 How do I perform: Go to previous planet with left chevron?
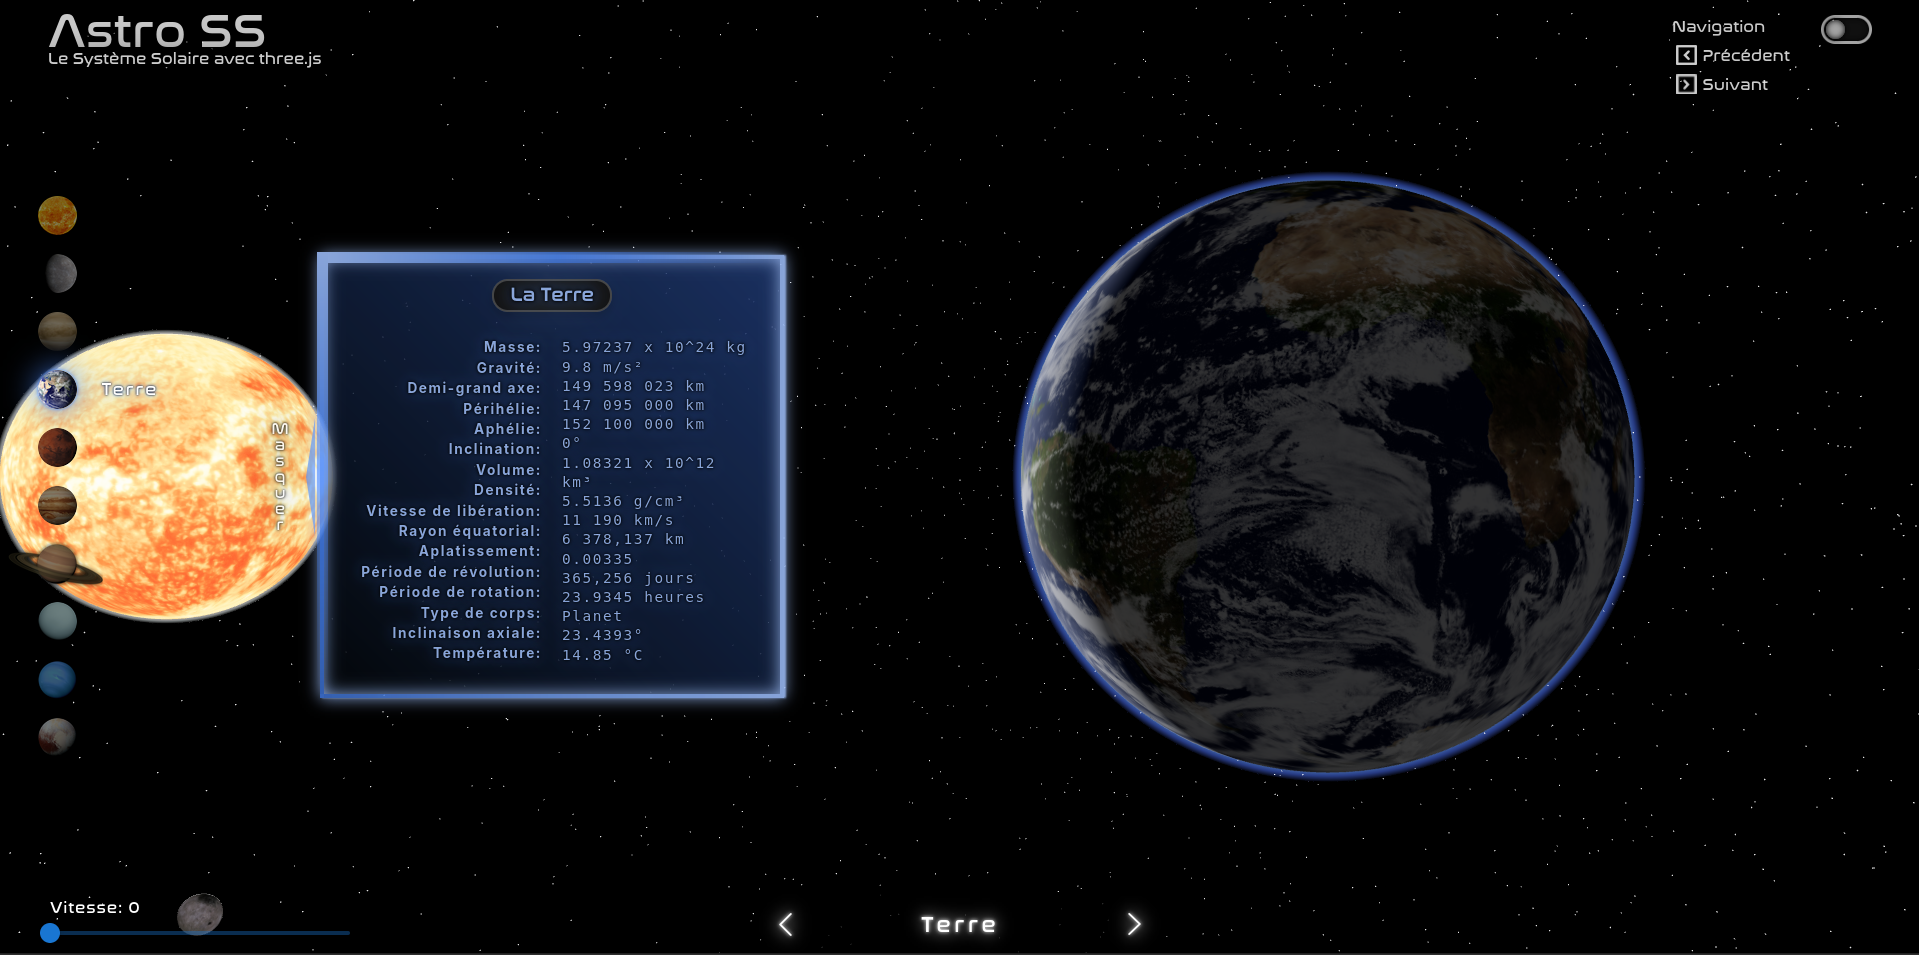(786, 925)
